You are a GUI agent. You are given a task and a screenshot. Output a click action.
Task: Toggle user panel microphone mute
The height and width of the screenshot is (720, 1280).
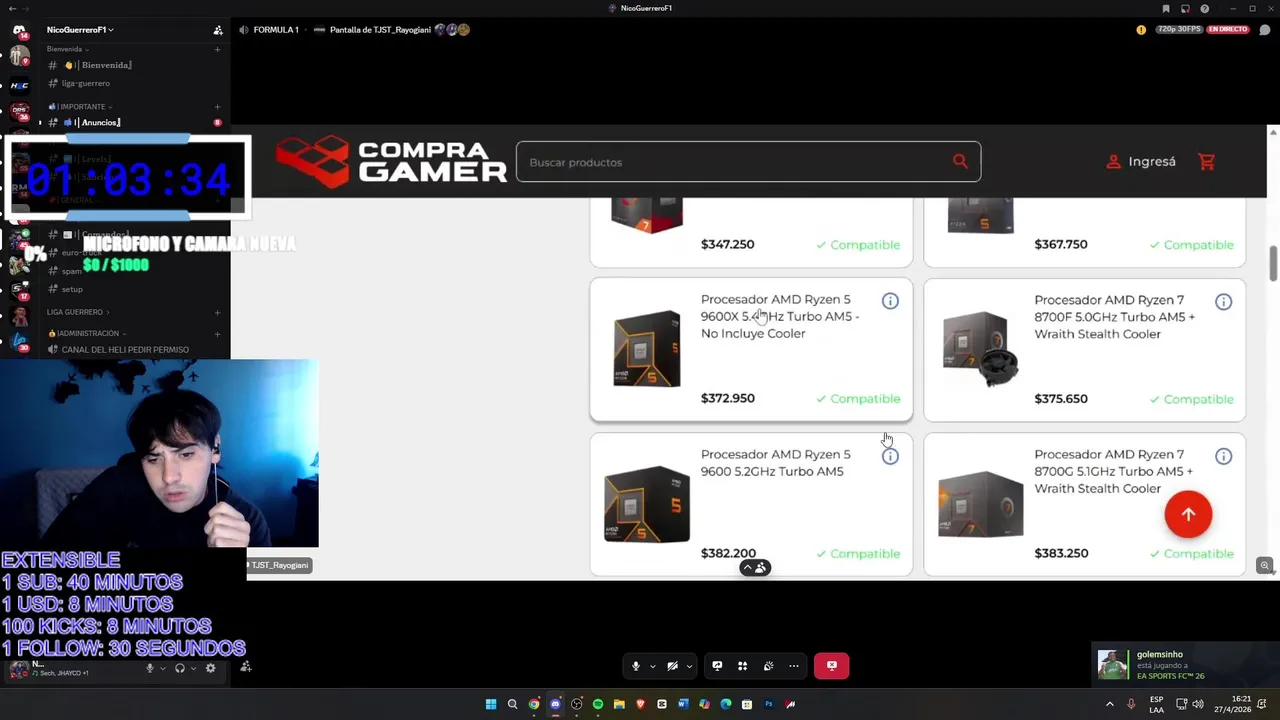point(150,668)
